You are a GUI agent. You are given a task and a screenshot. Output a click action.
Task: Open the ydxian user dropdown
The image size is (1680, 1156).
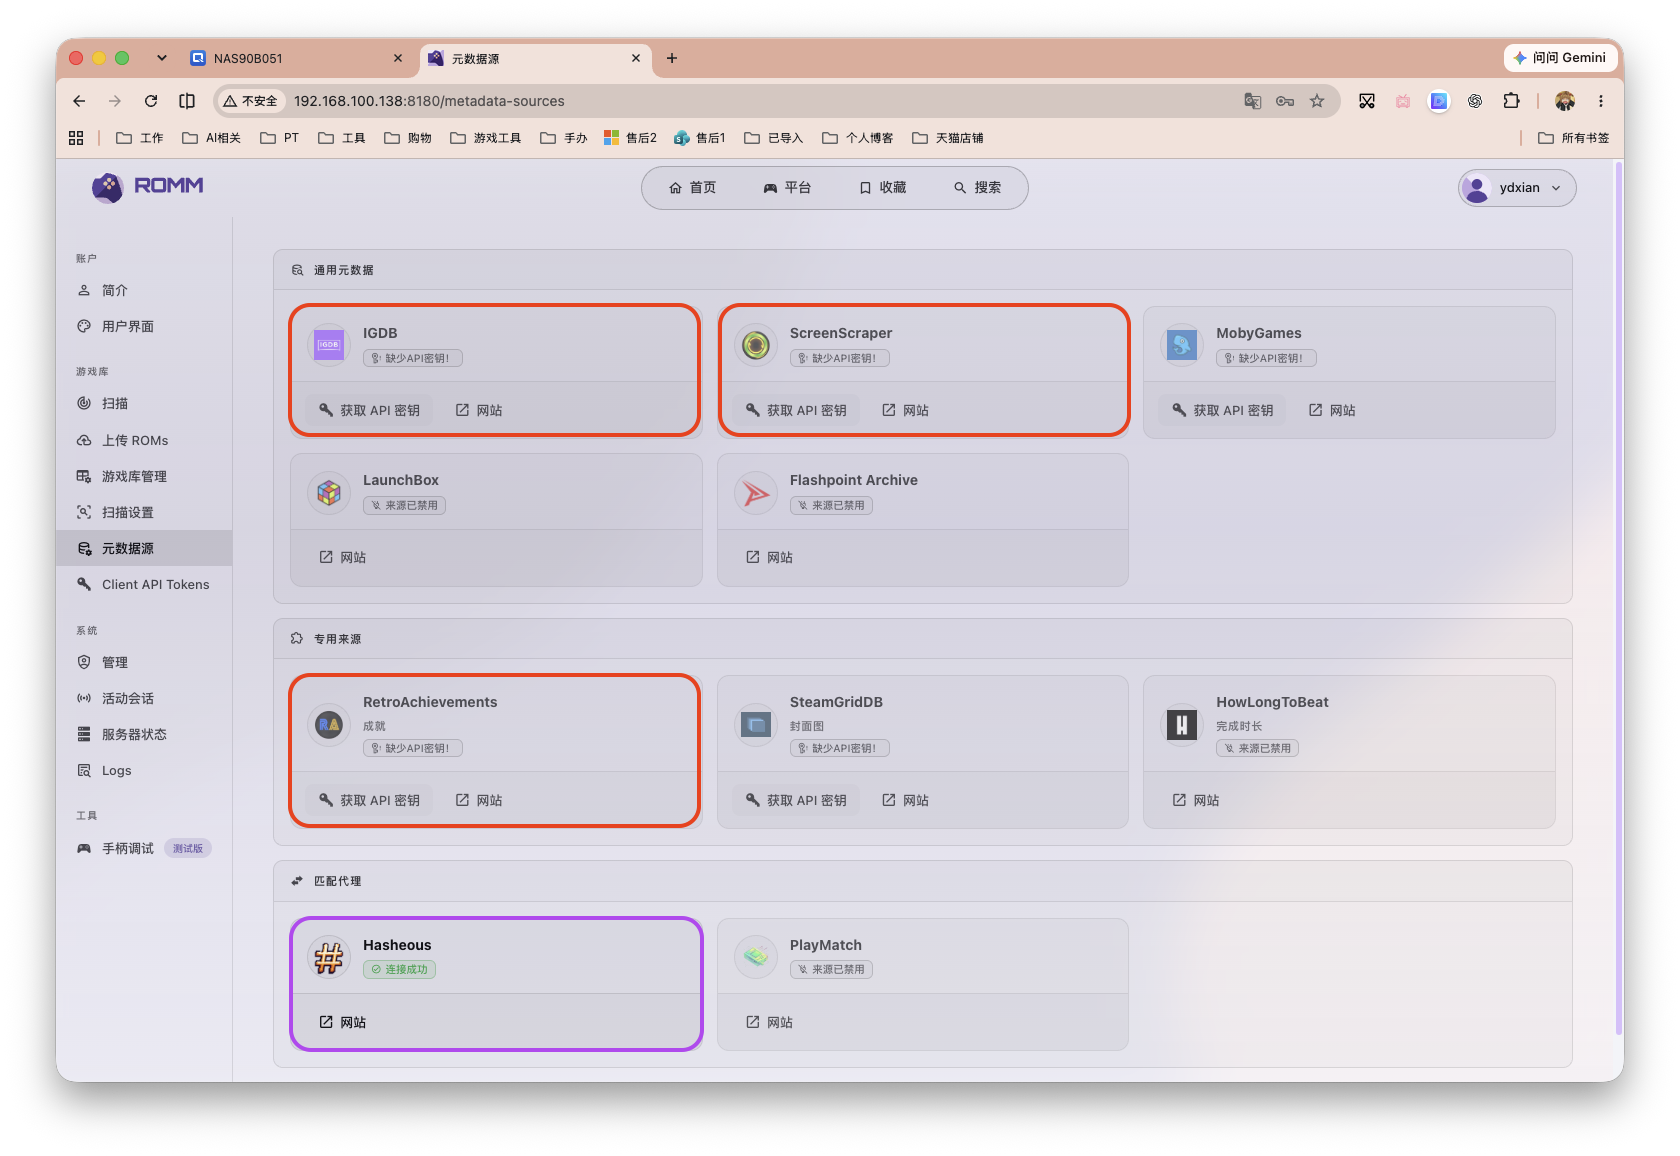click(1517, 188)
